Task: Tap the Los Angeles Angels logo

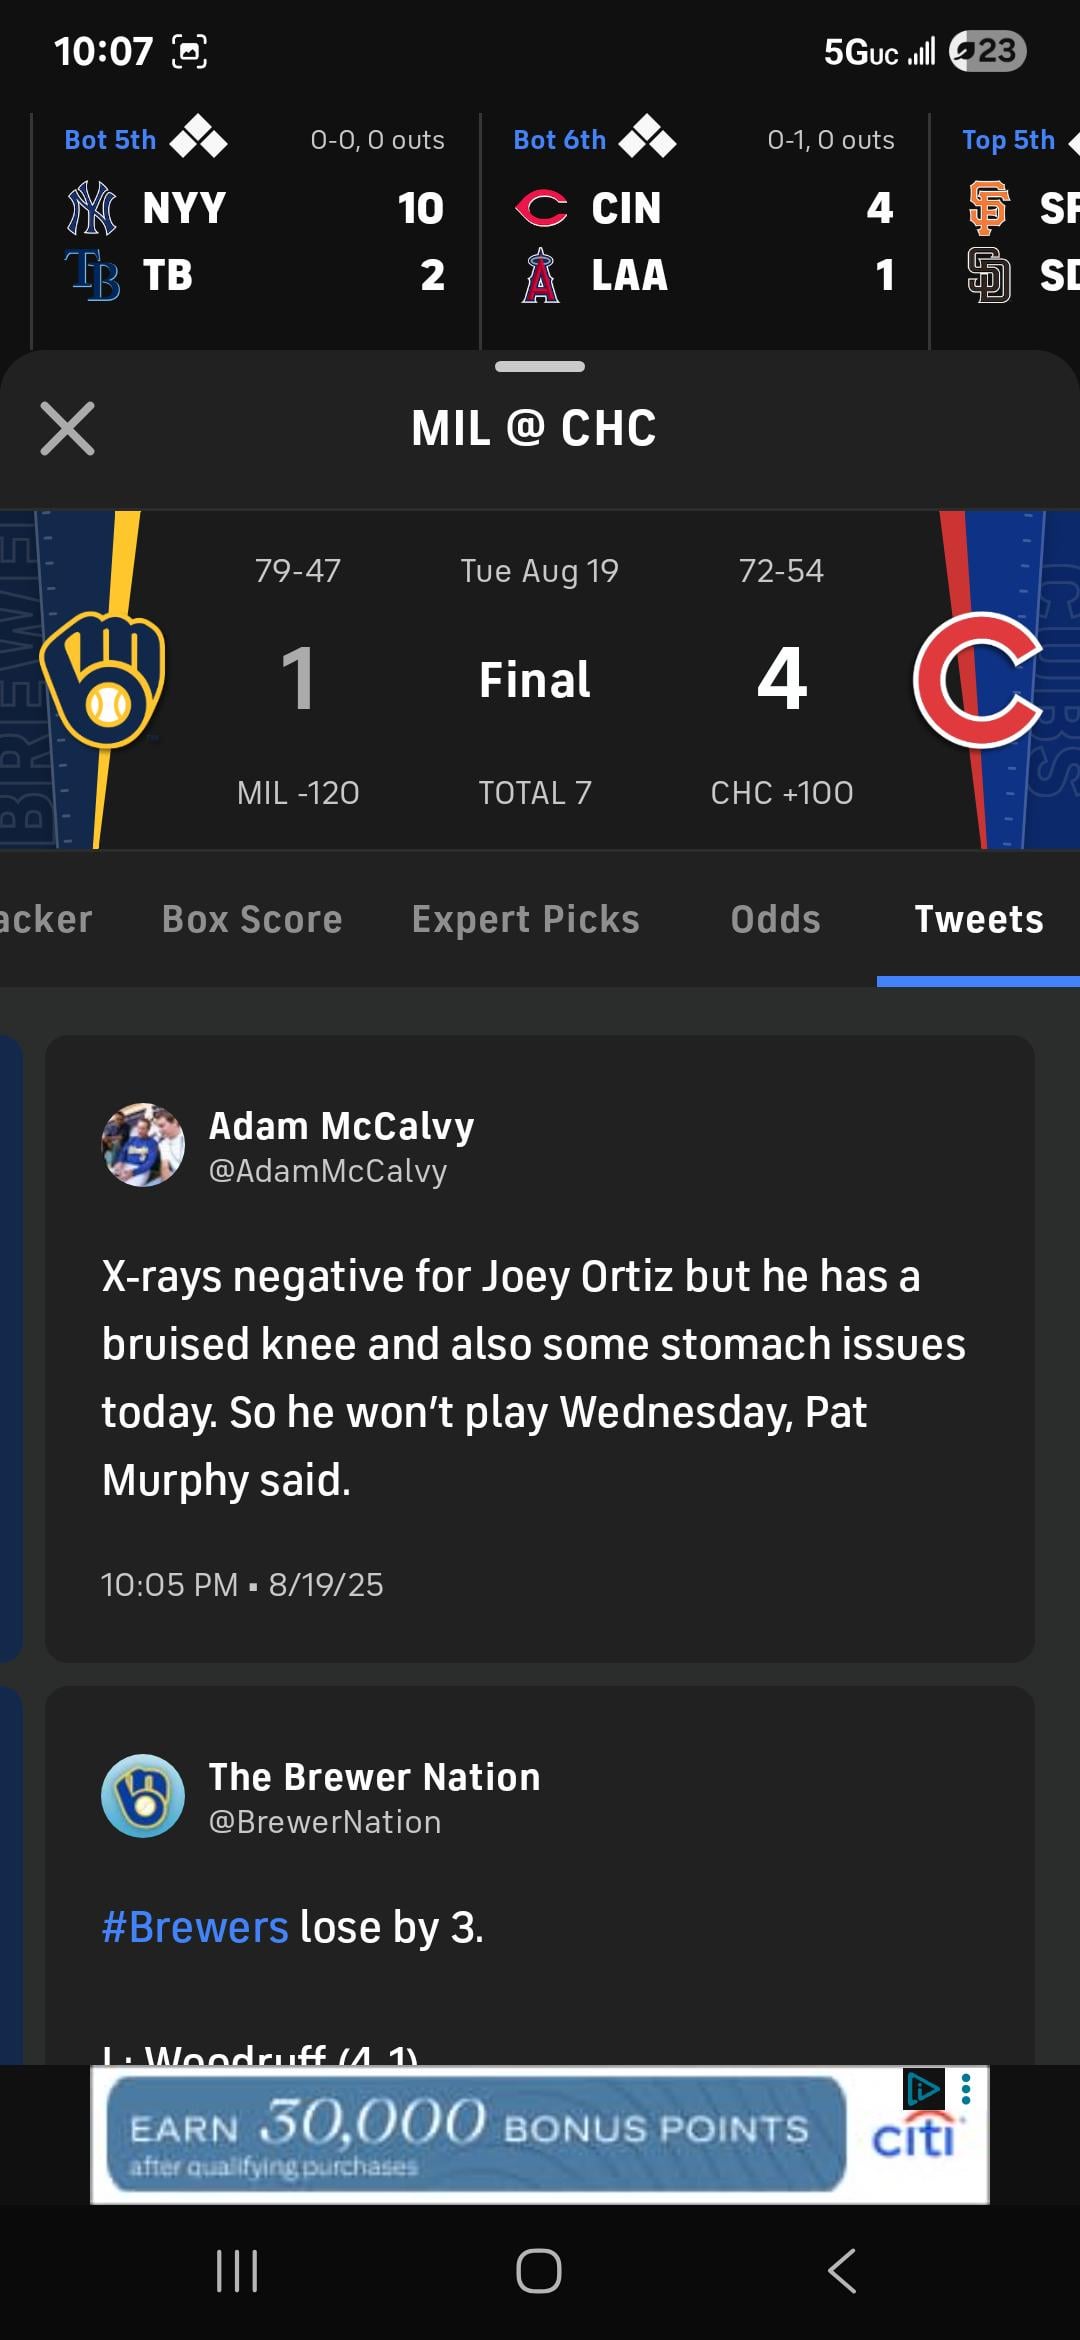Action: 541,276
